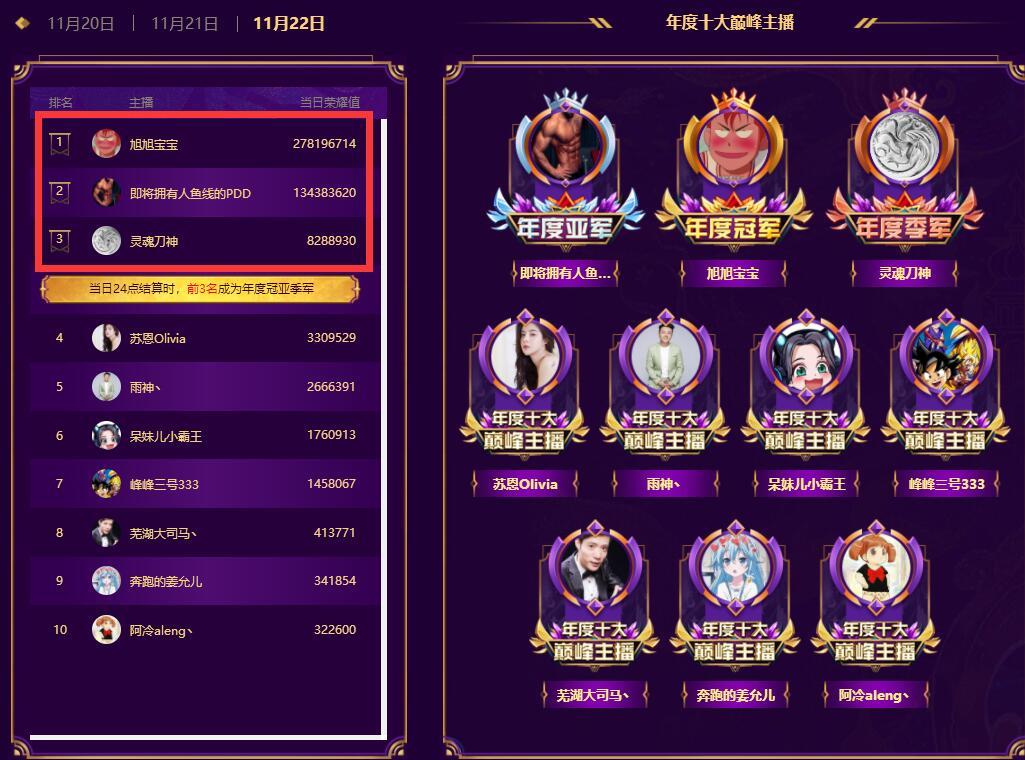Click the white vertical scrollbar of the ranking

pyautogui.click(x=384, y=428)
